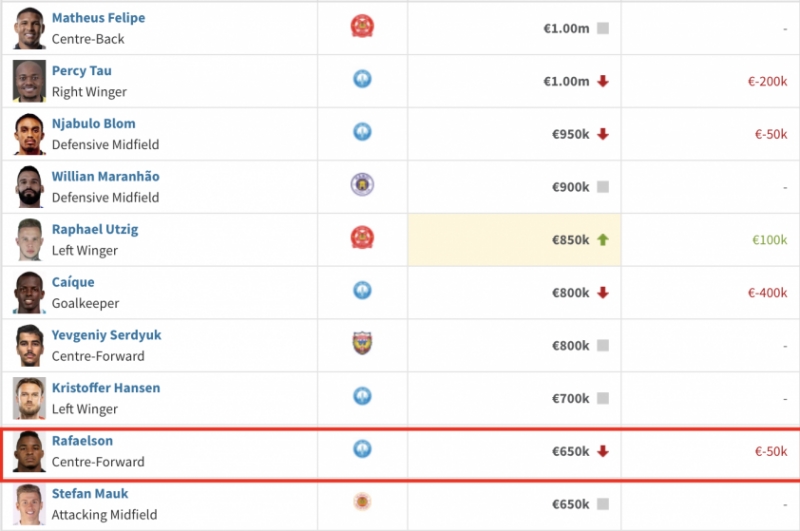Click the Raphael Utzig name link
The width and height of the screenshot is (800, 531).
click(95, 229)
